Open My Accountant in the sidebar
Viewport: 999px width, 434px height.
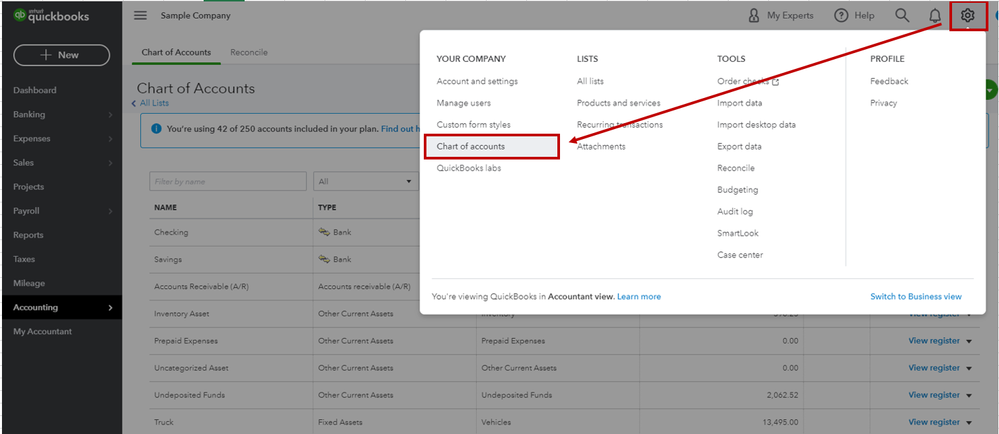(43, 331)
